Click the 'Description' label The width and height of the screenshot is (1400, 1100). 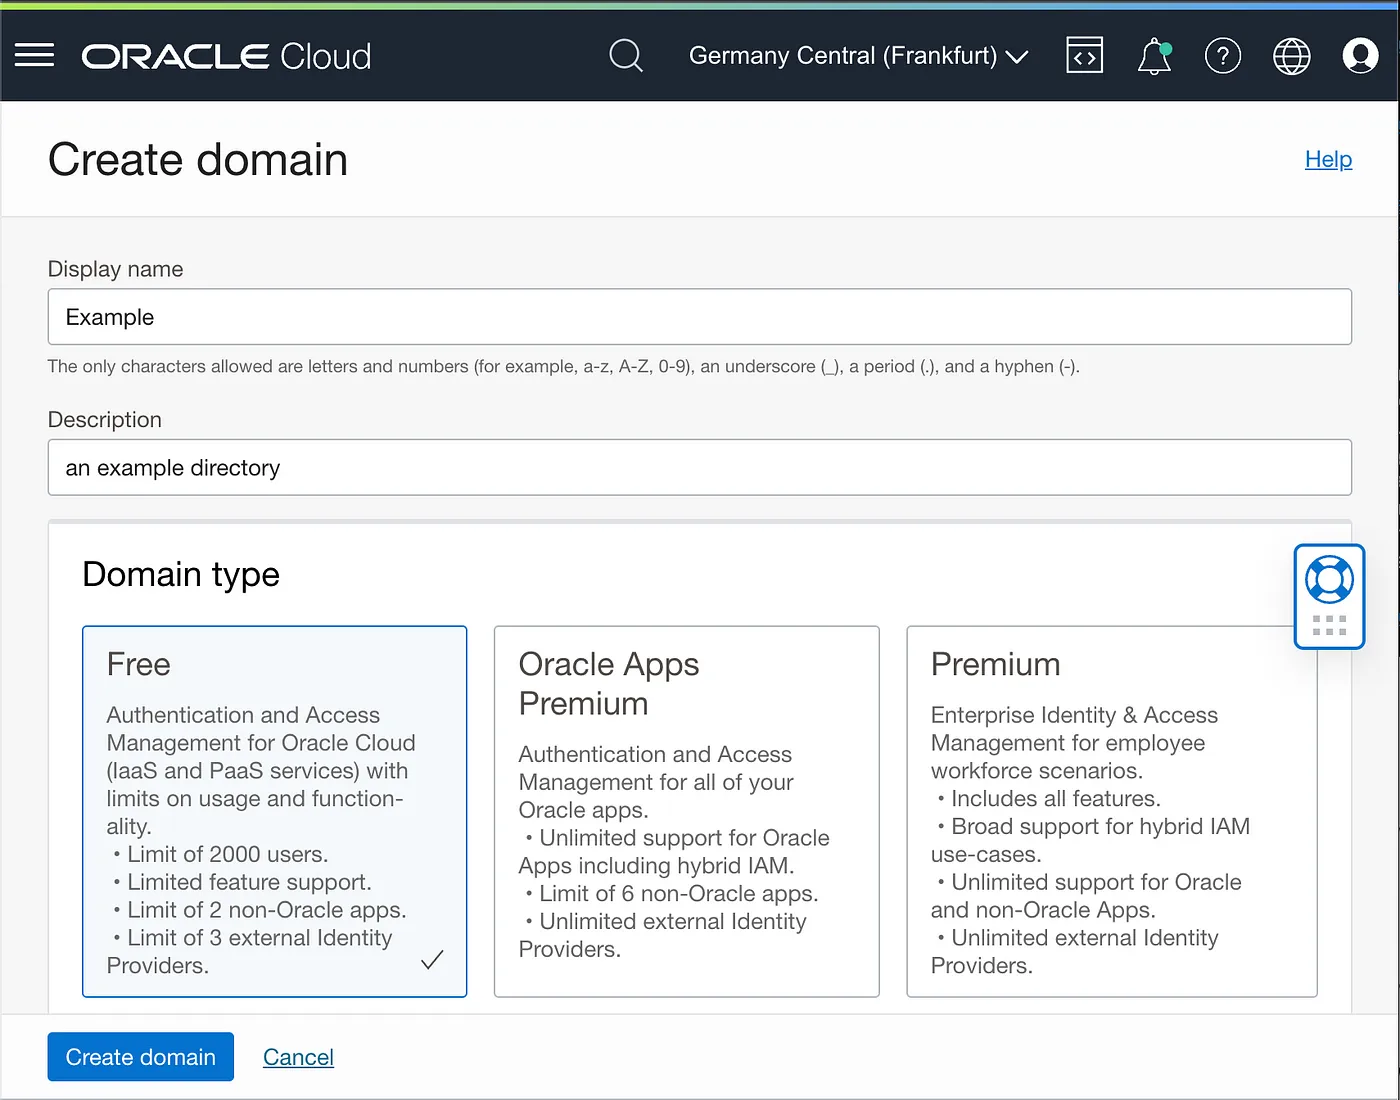[x=105, y=420]
